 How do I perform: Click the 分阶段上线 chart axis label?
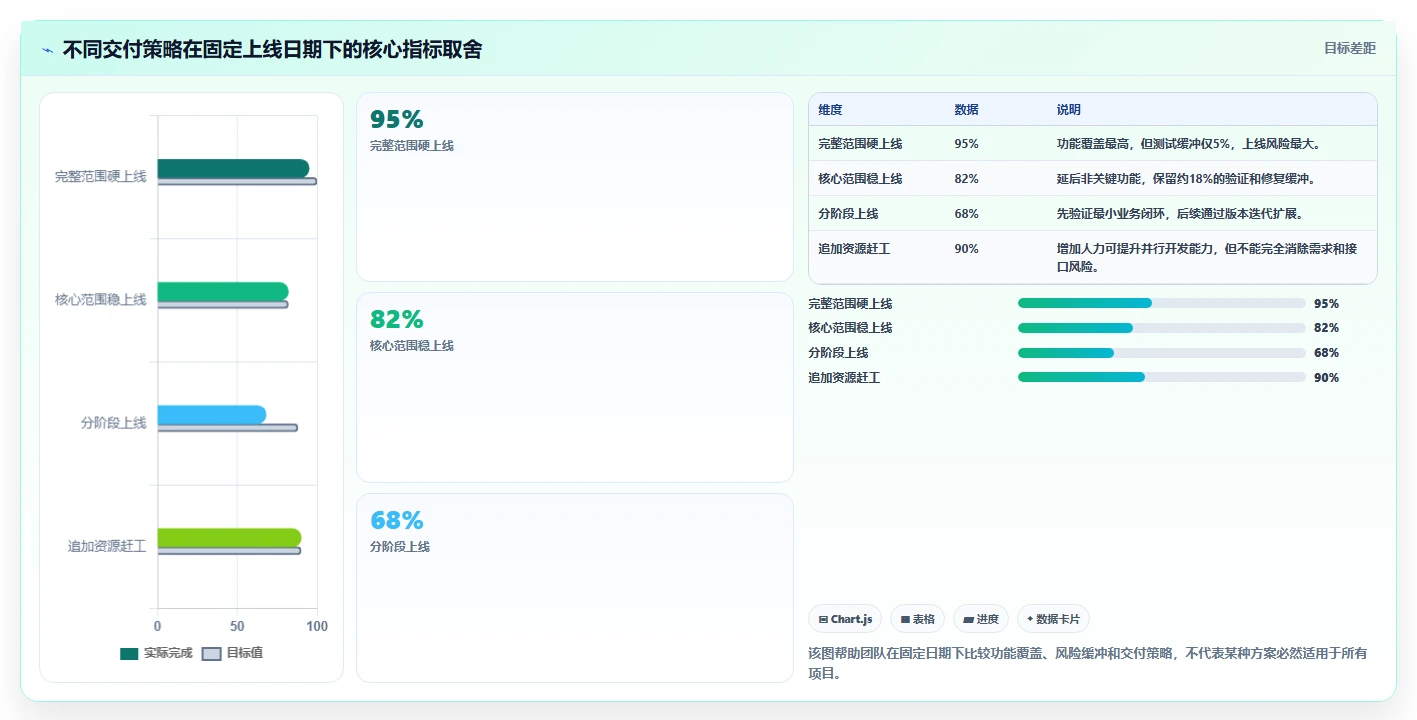(113, 423)
